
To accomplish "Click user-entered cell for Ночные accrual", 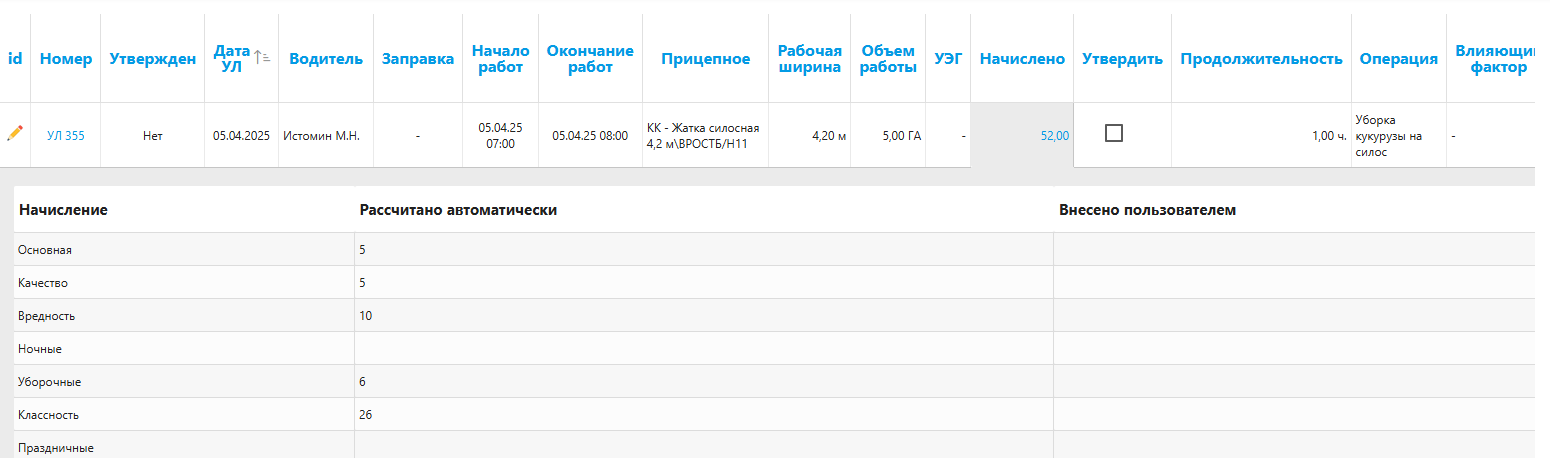I will click(1293, 349).
